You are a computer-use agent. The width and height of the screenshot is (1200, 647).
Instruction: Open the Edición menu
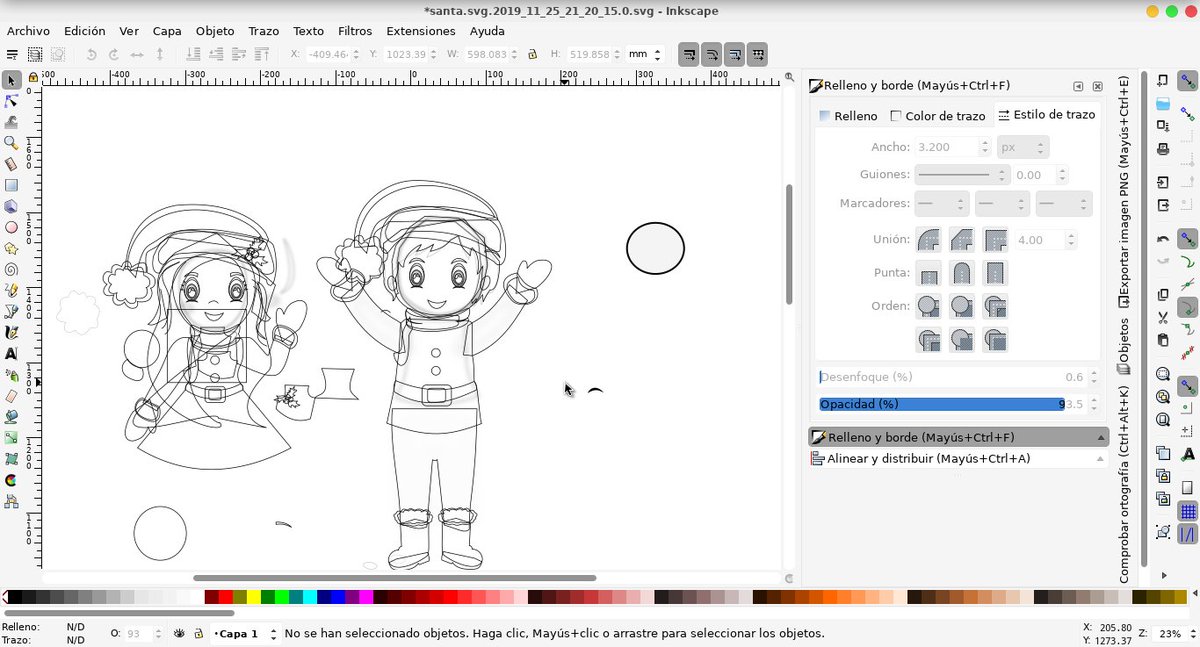(84, 31)
